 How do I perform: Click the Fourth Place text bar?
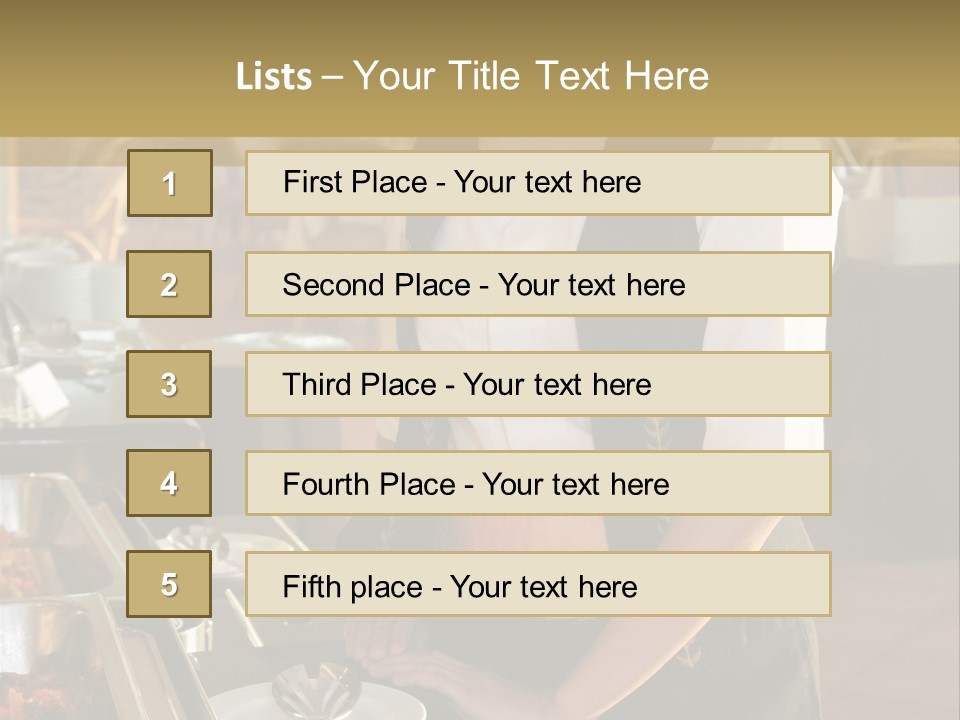[x=538, y=483]
